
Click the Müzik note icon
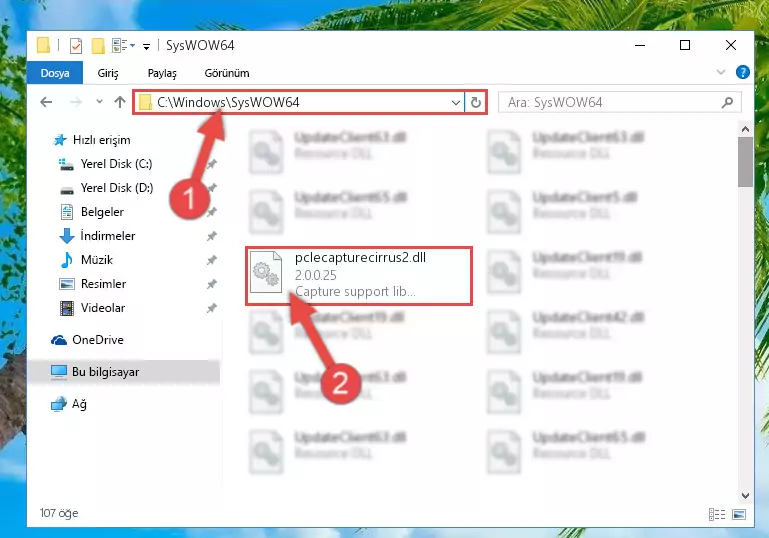[67, 260]
